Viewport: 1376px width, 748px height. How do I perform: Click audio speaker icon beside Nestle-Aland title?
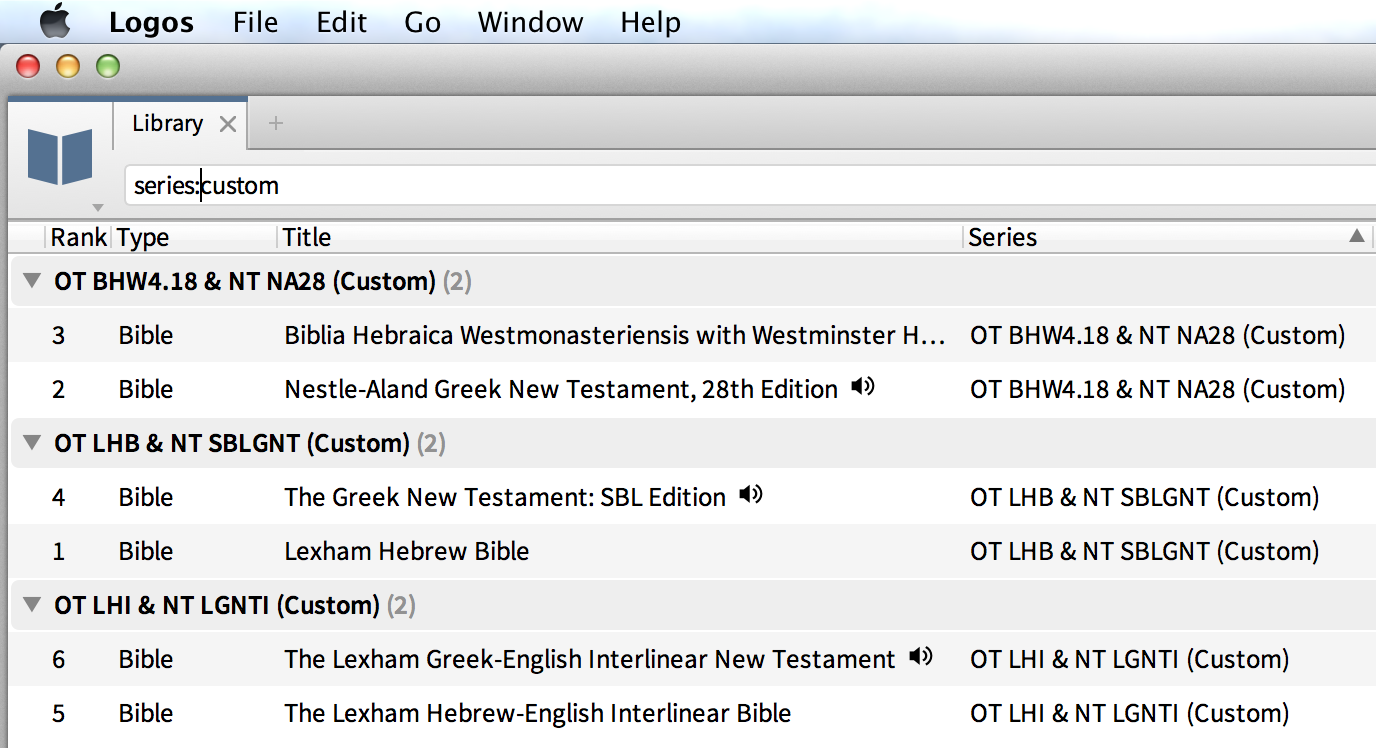pos(862,386)
